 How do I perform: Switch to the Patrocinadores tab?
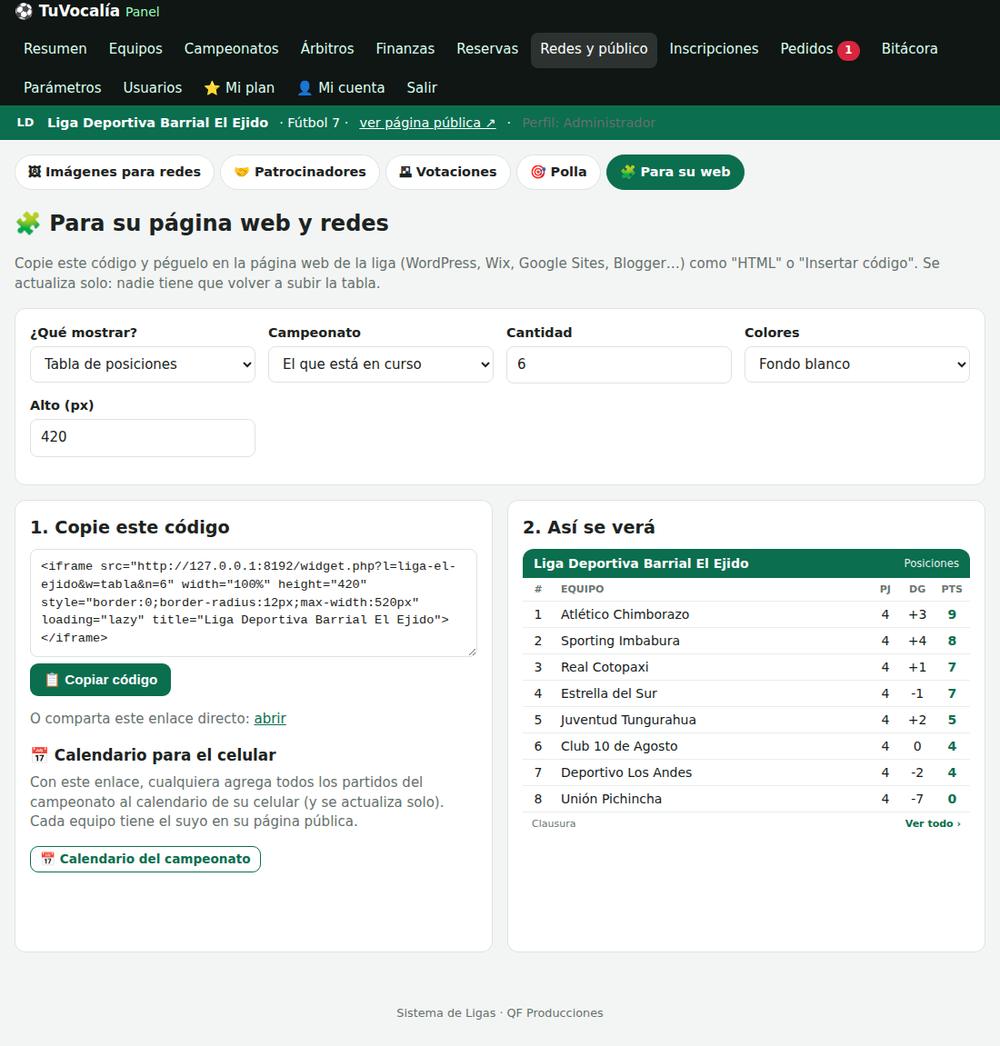300,172
